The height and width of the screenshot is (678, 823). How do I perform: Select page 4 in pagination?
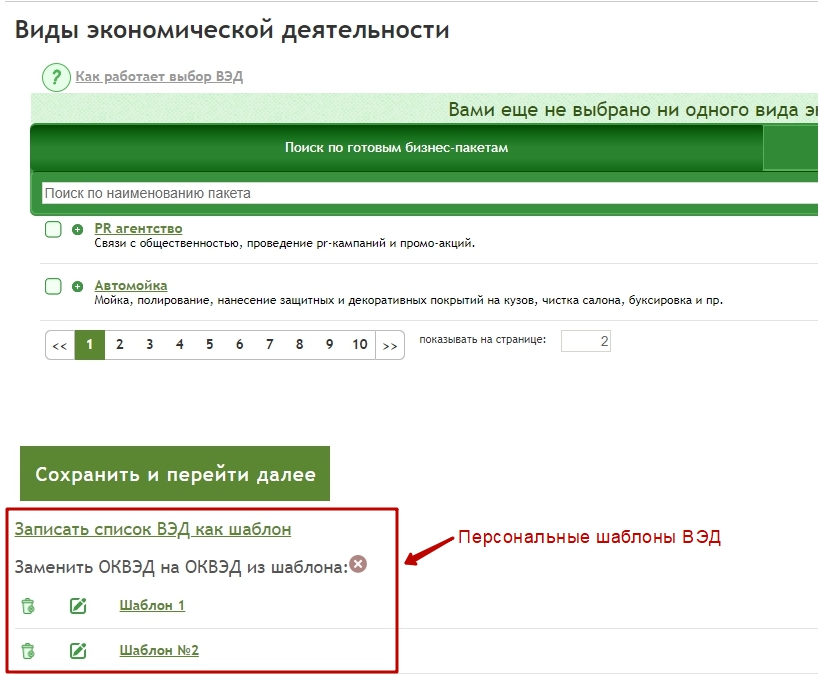point(180,345)
